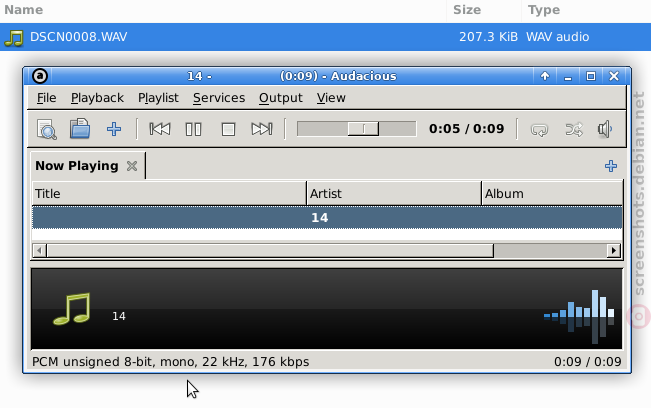The image size is (651, 408).
Task: Click the WAV audio type cell
Action: (x=558, y=37)
